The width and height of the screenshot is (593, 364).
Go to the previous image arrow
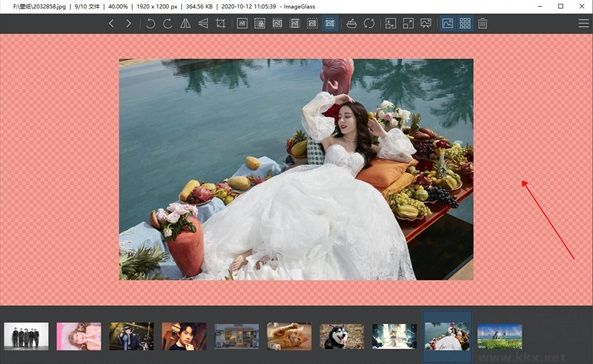(x=111, y=23)
